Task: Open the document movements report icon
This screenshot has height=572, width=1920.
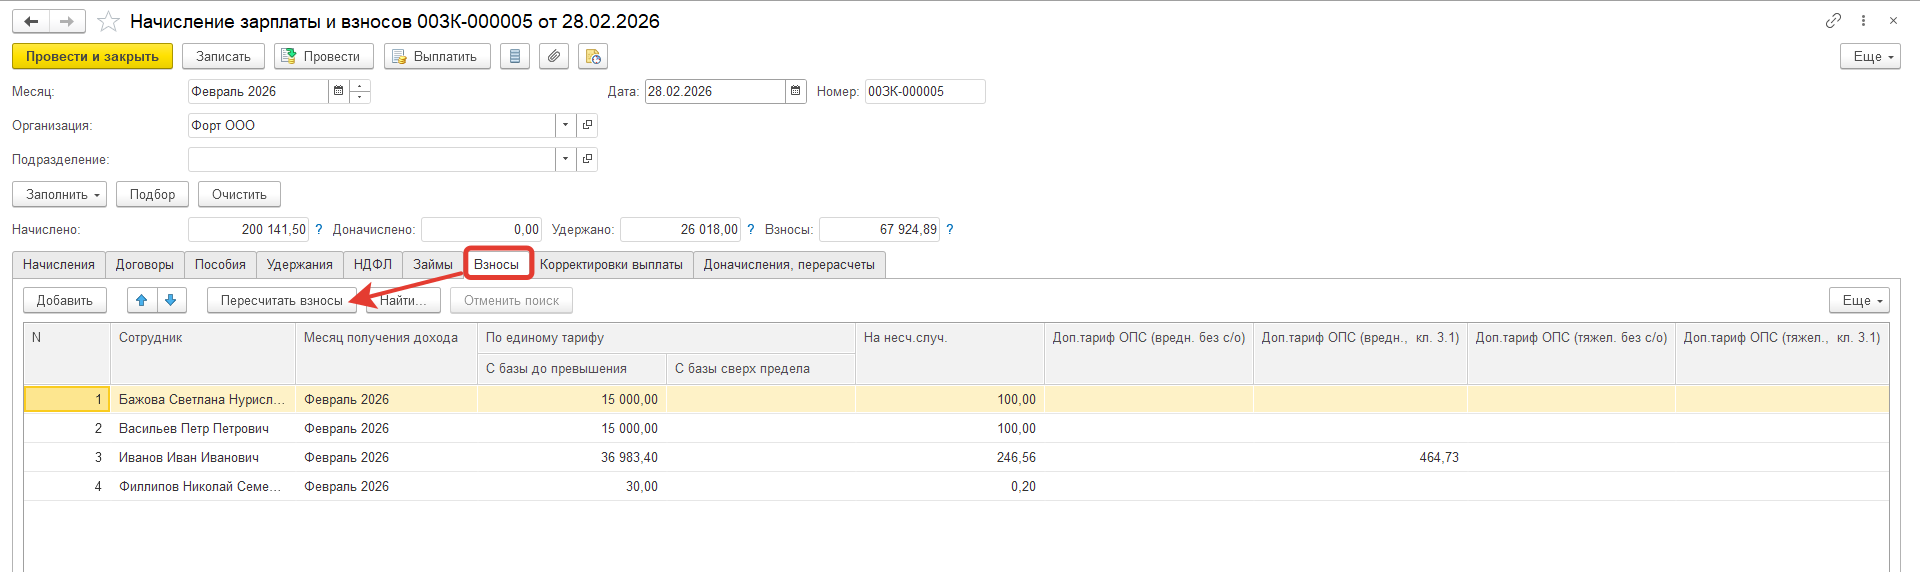Action: click(x=515, y=56)
